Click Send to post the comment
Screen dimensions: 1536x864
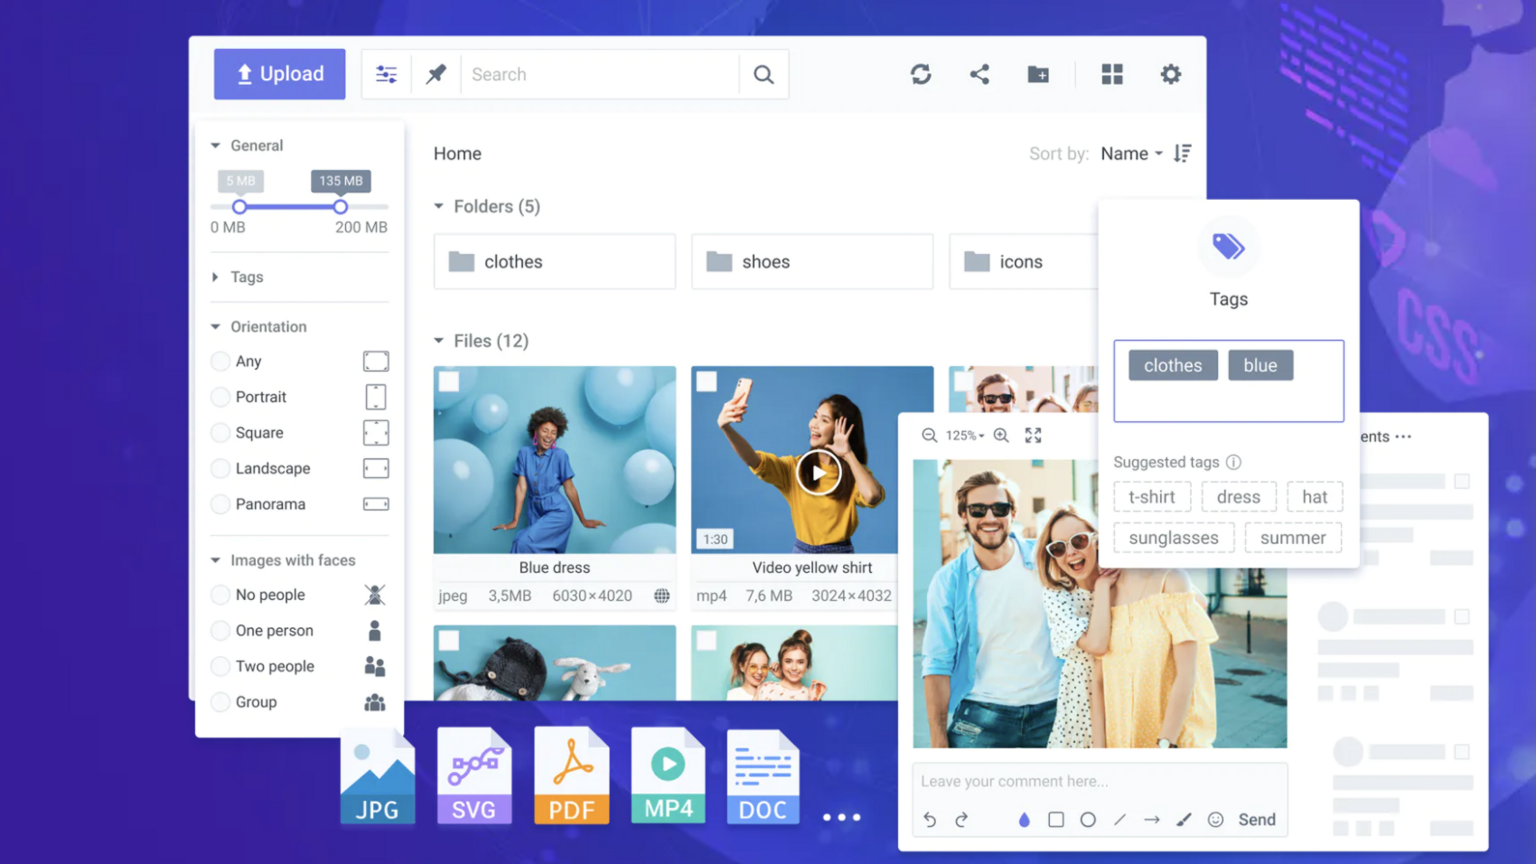(x=1256, y=820)
